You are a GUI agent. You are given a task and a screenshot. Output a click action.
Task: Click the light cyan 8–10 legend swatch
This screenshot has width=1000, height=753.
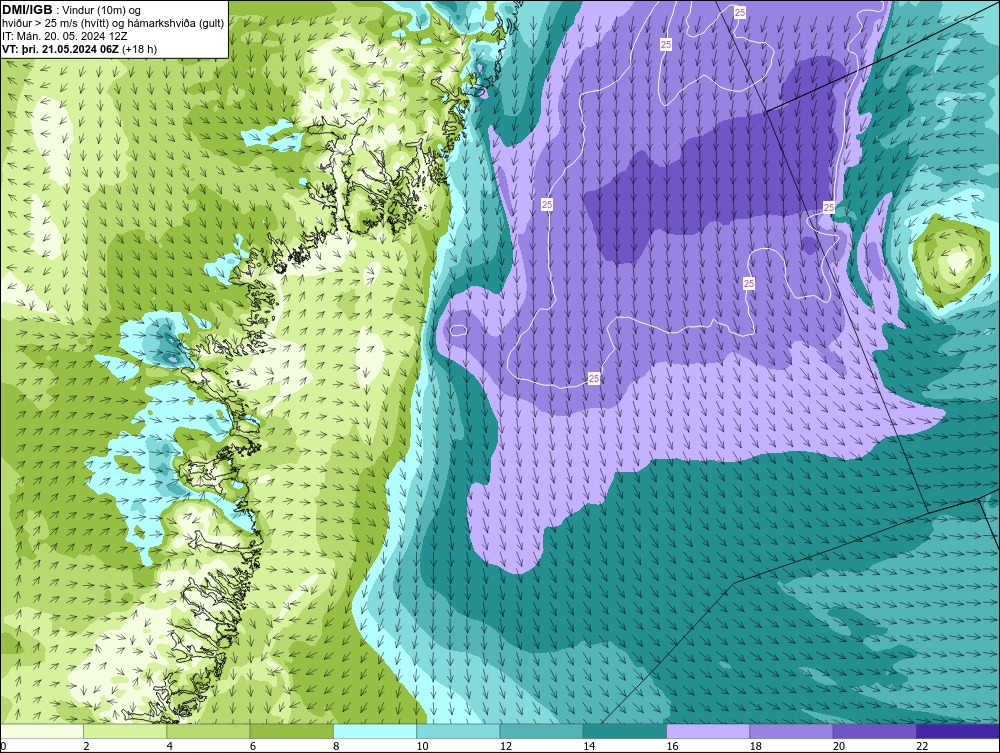pos(375,731)
